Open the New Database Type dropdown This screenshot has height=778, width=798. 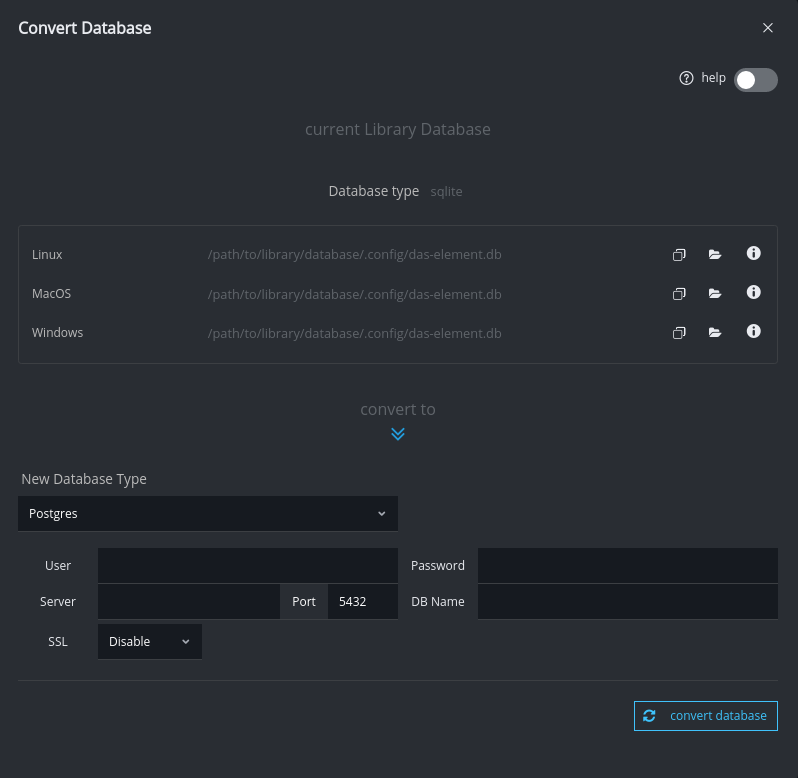click(x=208, y=513)
